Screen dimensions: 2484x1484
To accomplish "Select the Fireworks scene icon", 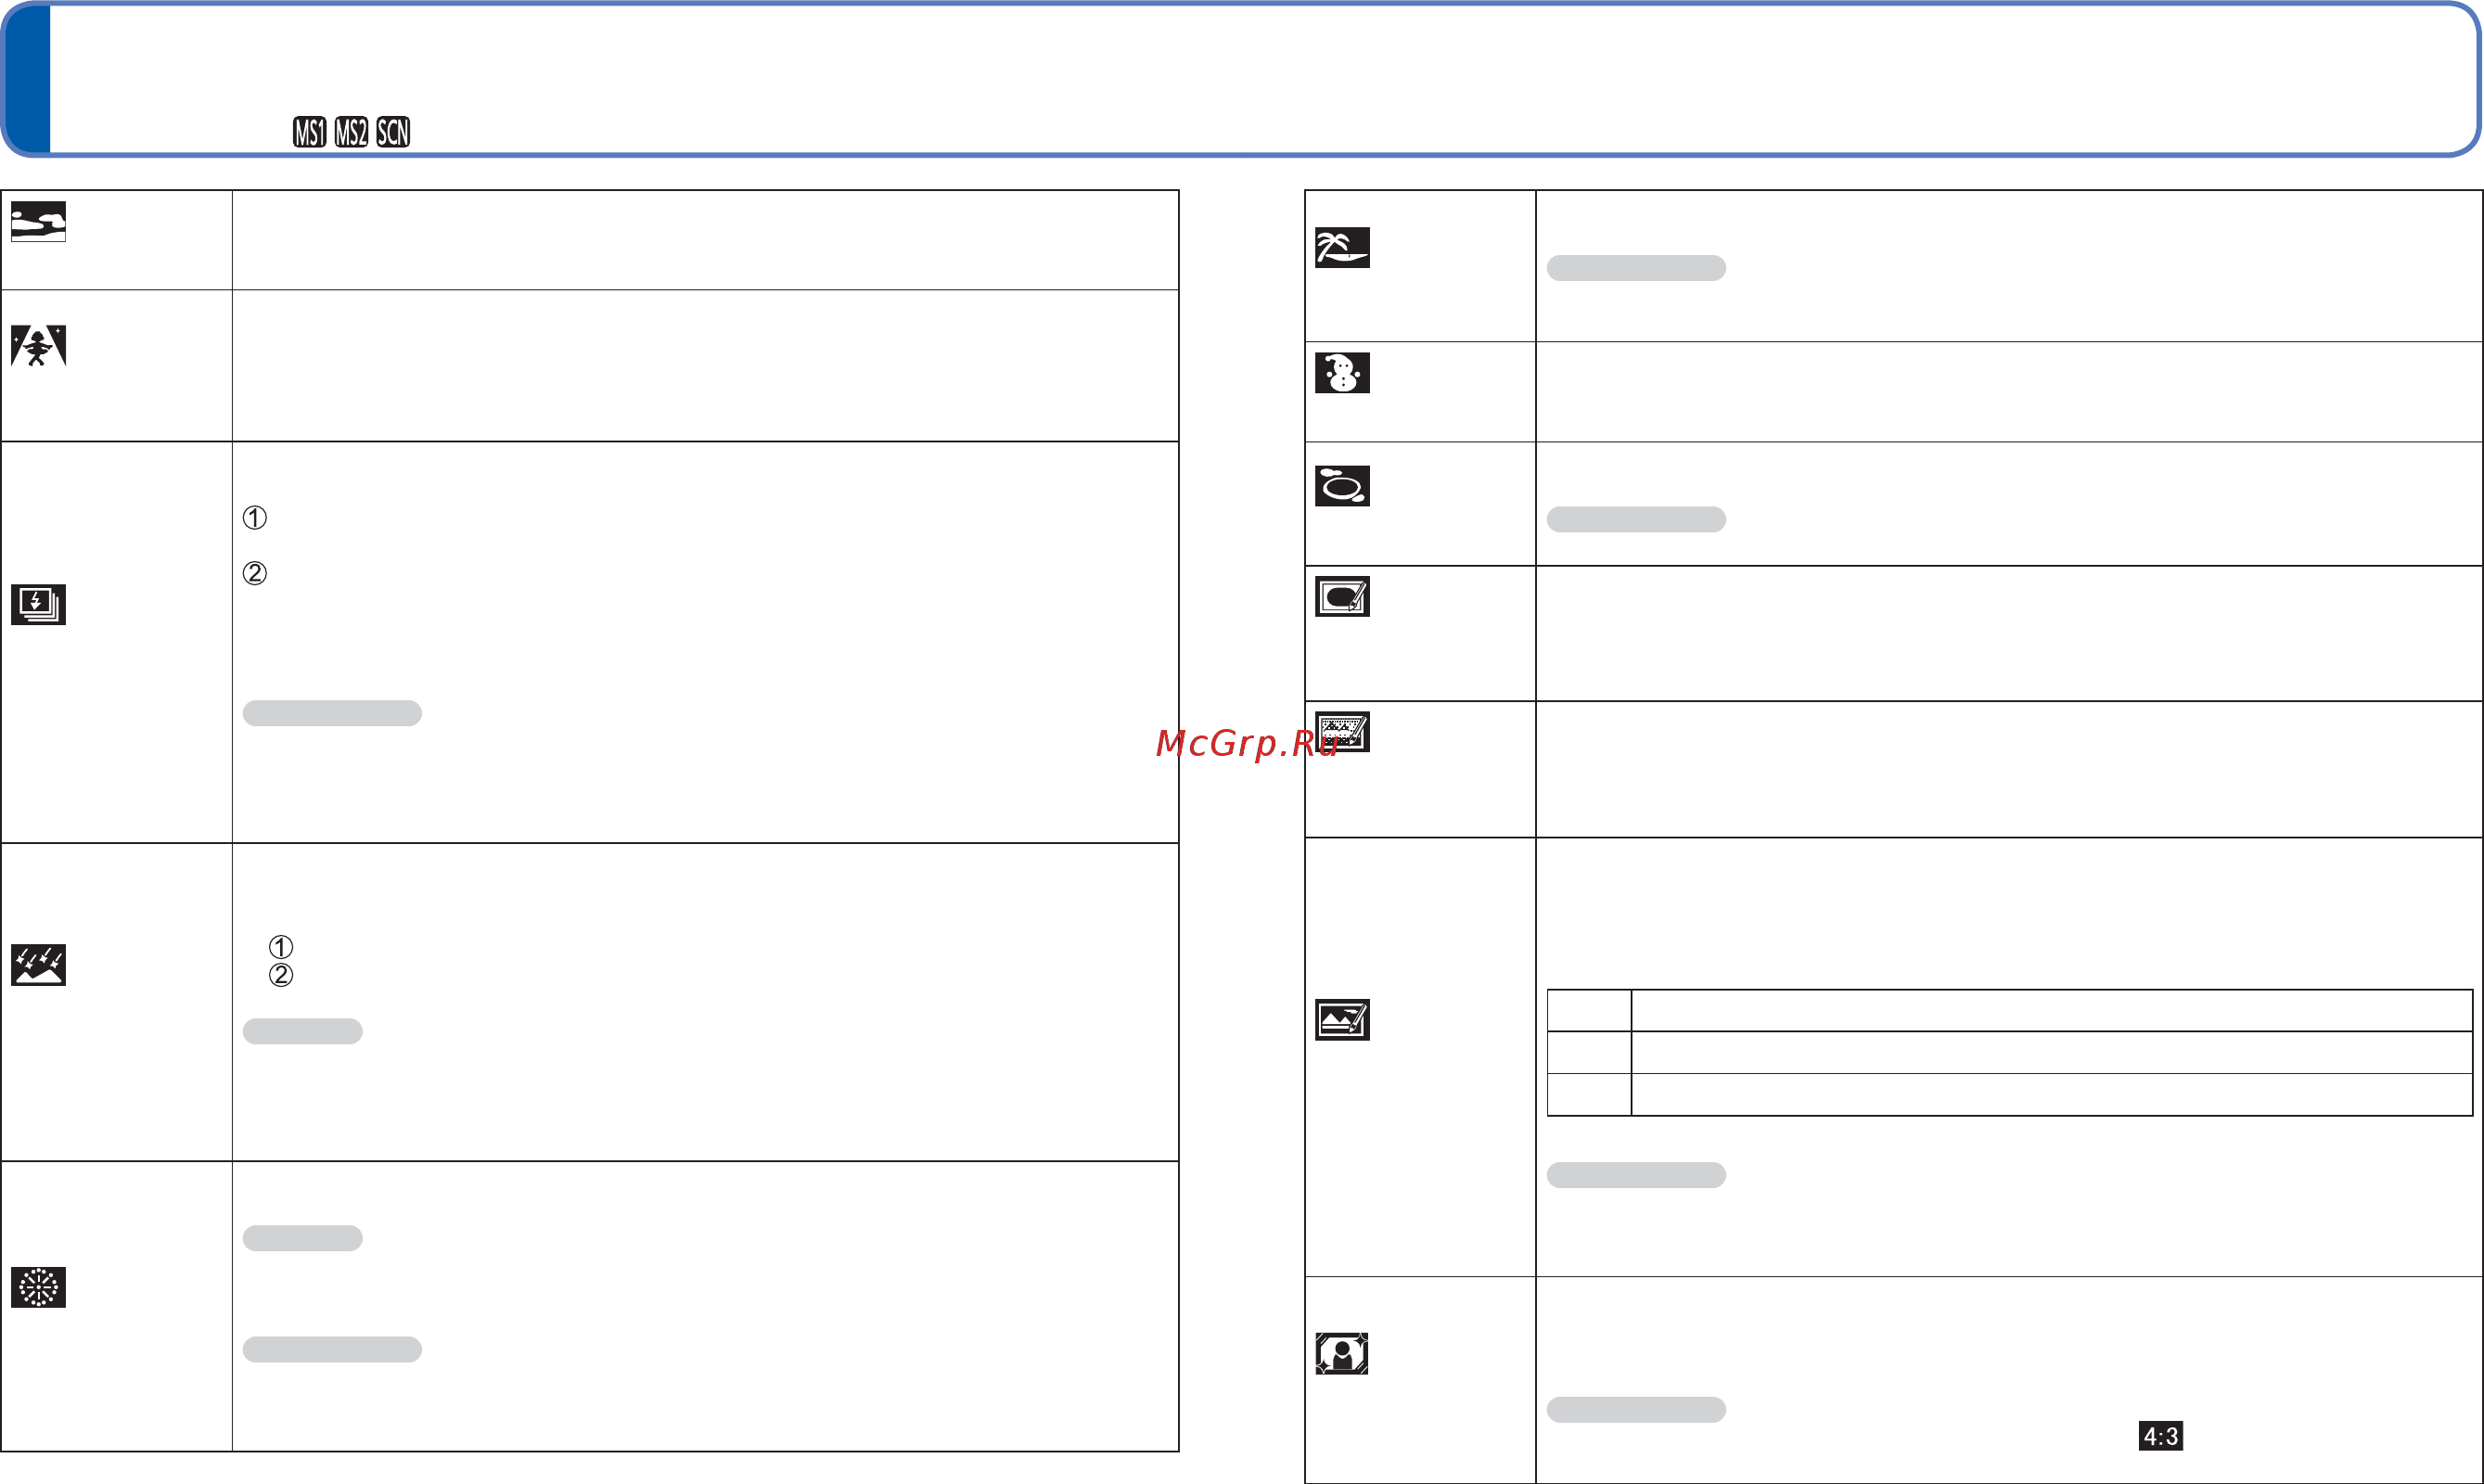I will tap(38, 1288).
